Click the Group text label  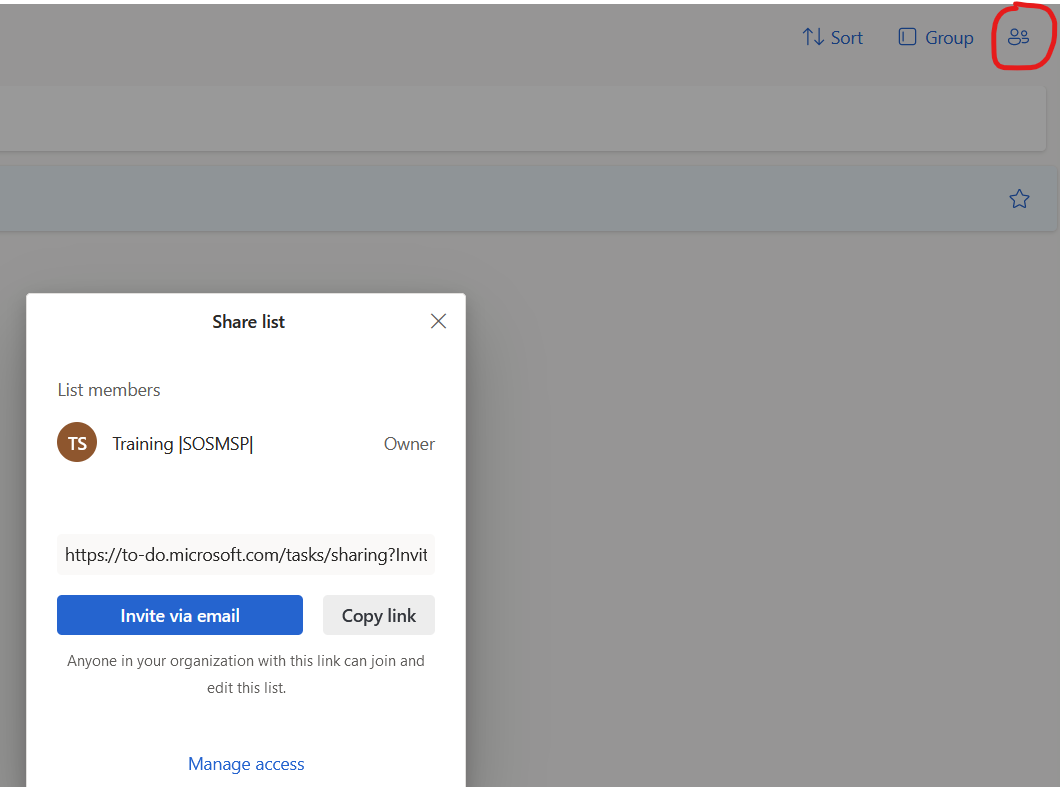tap(949, 38)
